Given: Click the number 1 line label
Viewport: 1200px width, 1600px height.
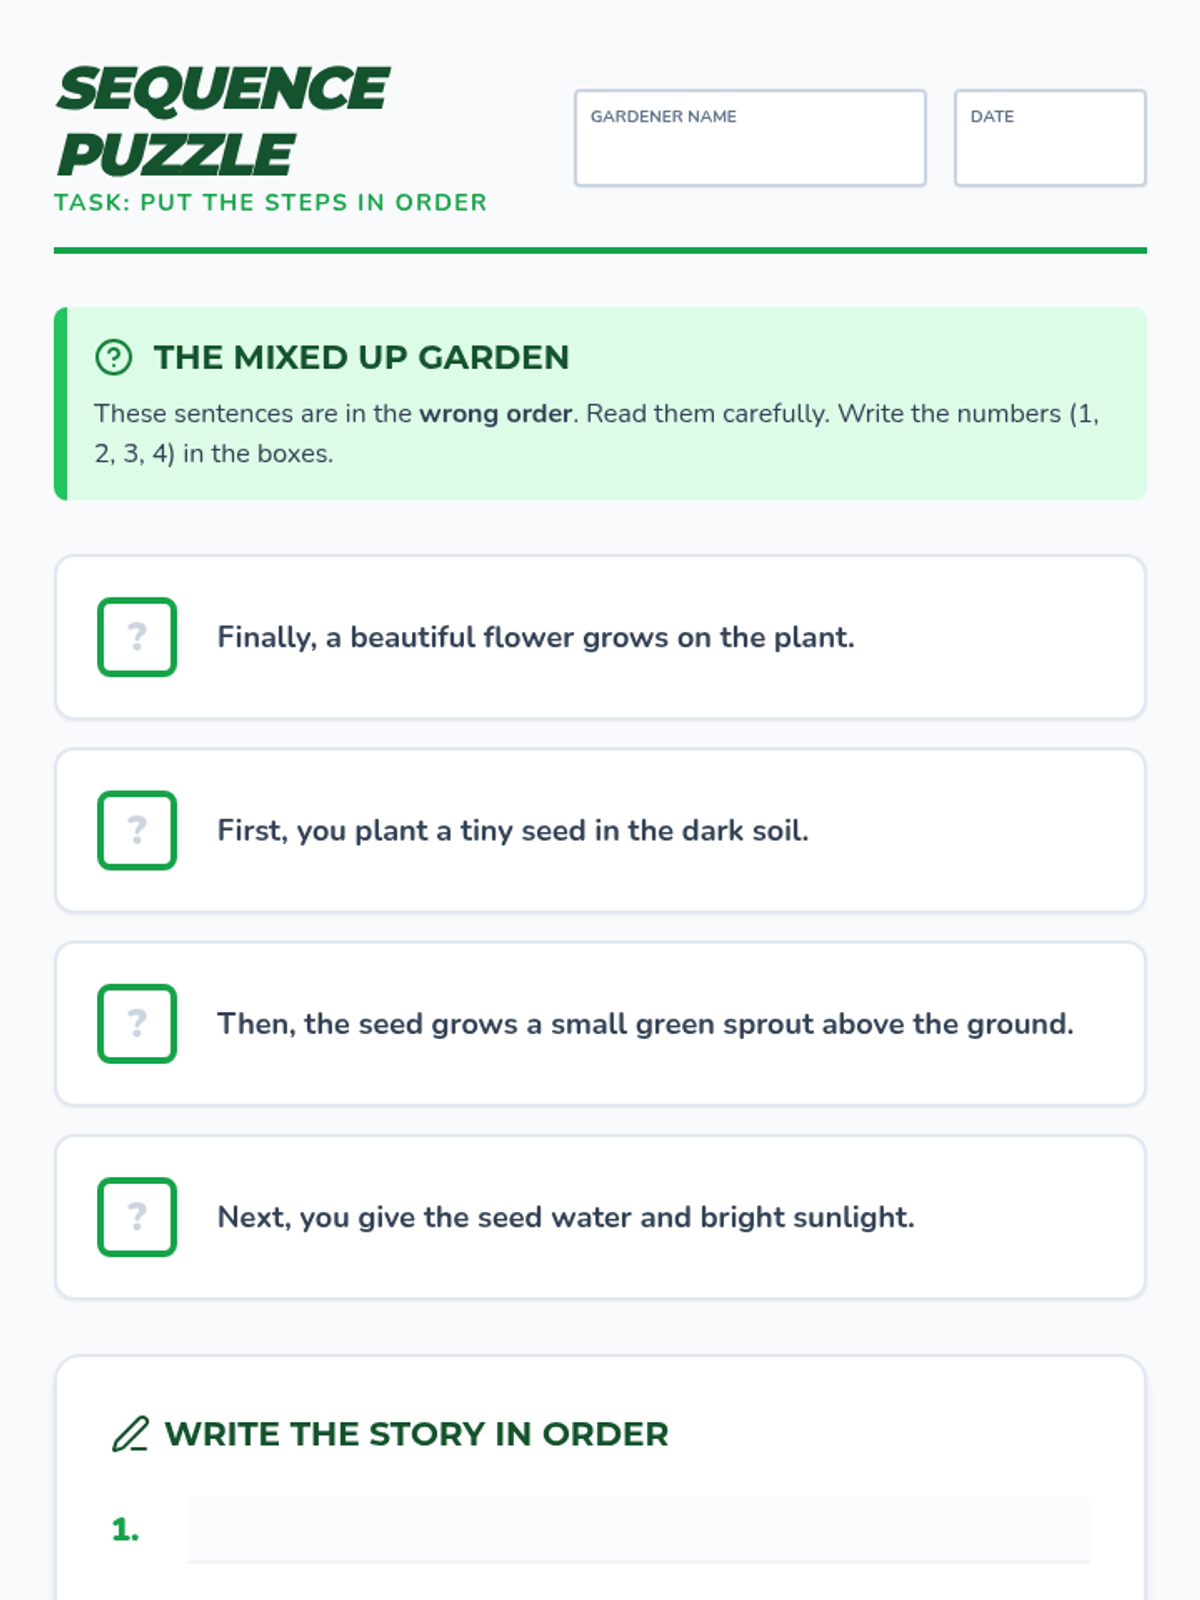Looking at the screenshot, I should pos(125,1530).
